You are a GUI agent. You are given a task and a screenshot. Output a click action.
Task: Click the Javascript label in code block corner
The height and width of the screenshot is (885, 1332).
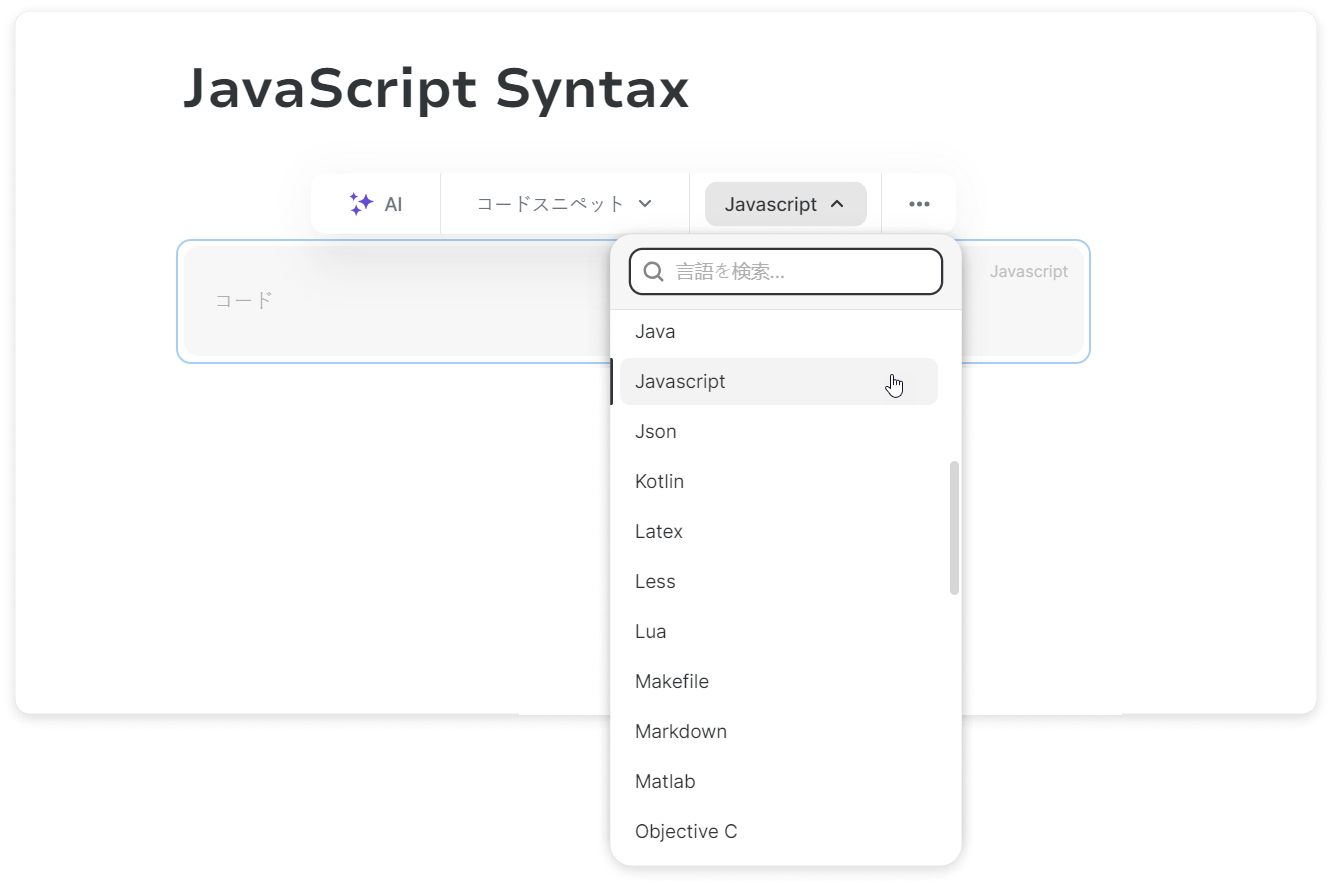coord(1029,271)
